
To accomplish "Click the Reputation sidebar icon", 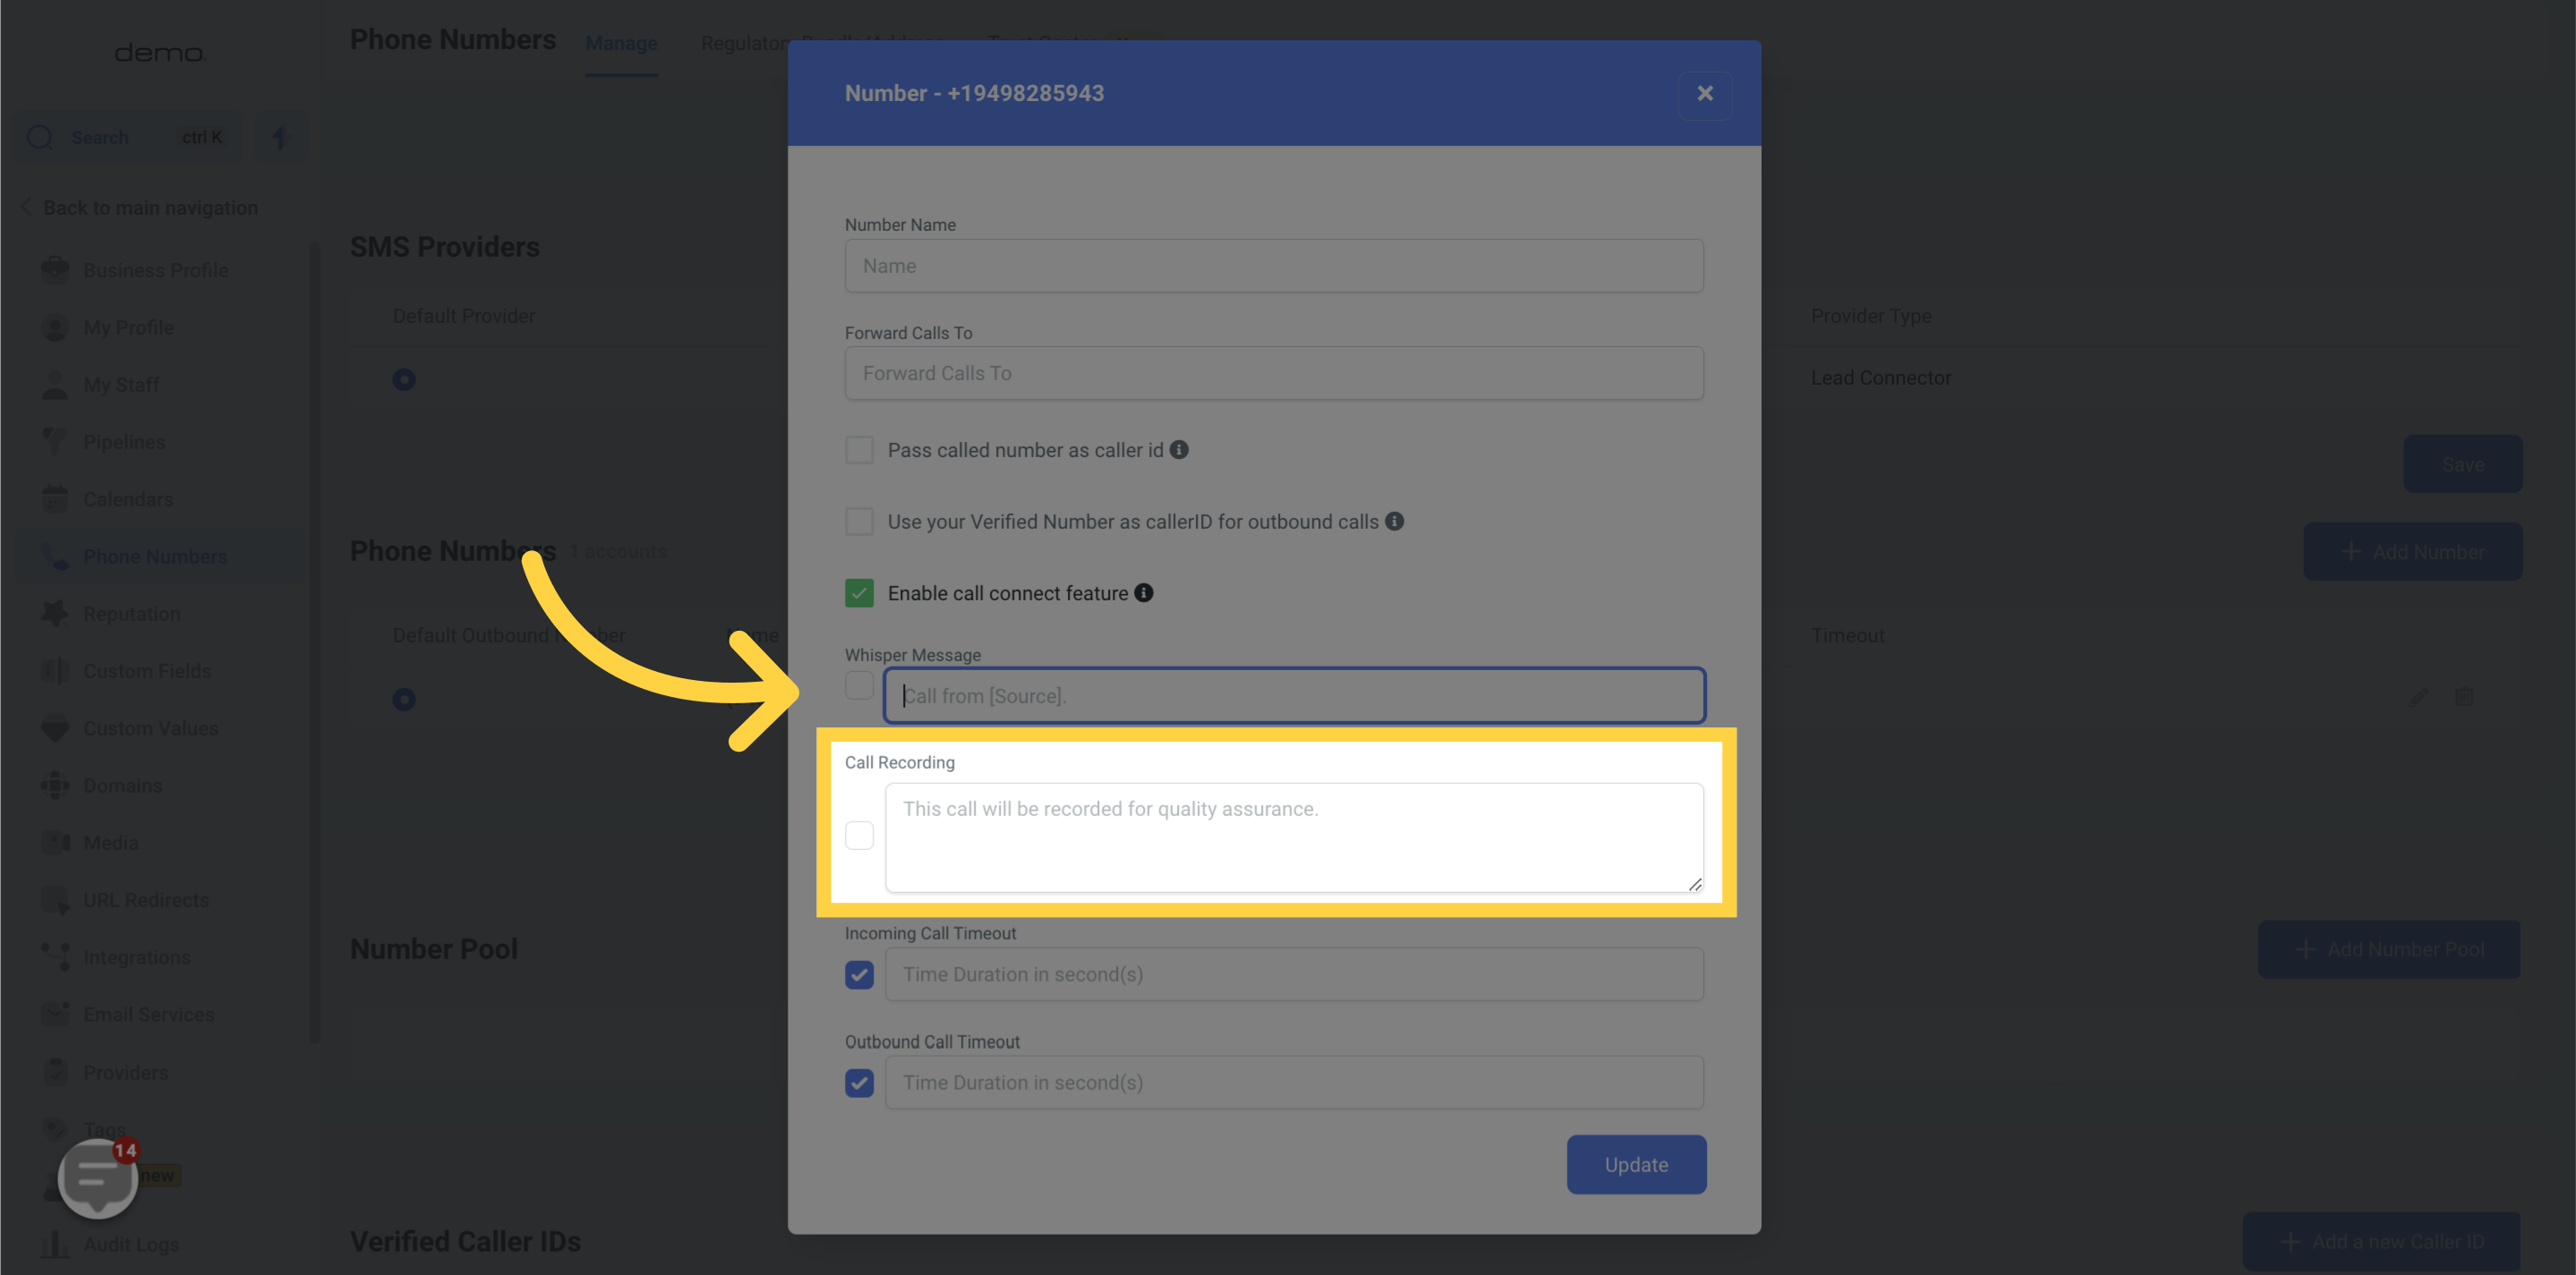I will [55, 613].
